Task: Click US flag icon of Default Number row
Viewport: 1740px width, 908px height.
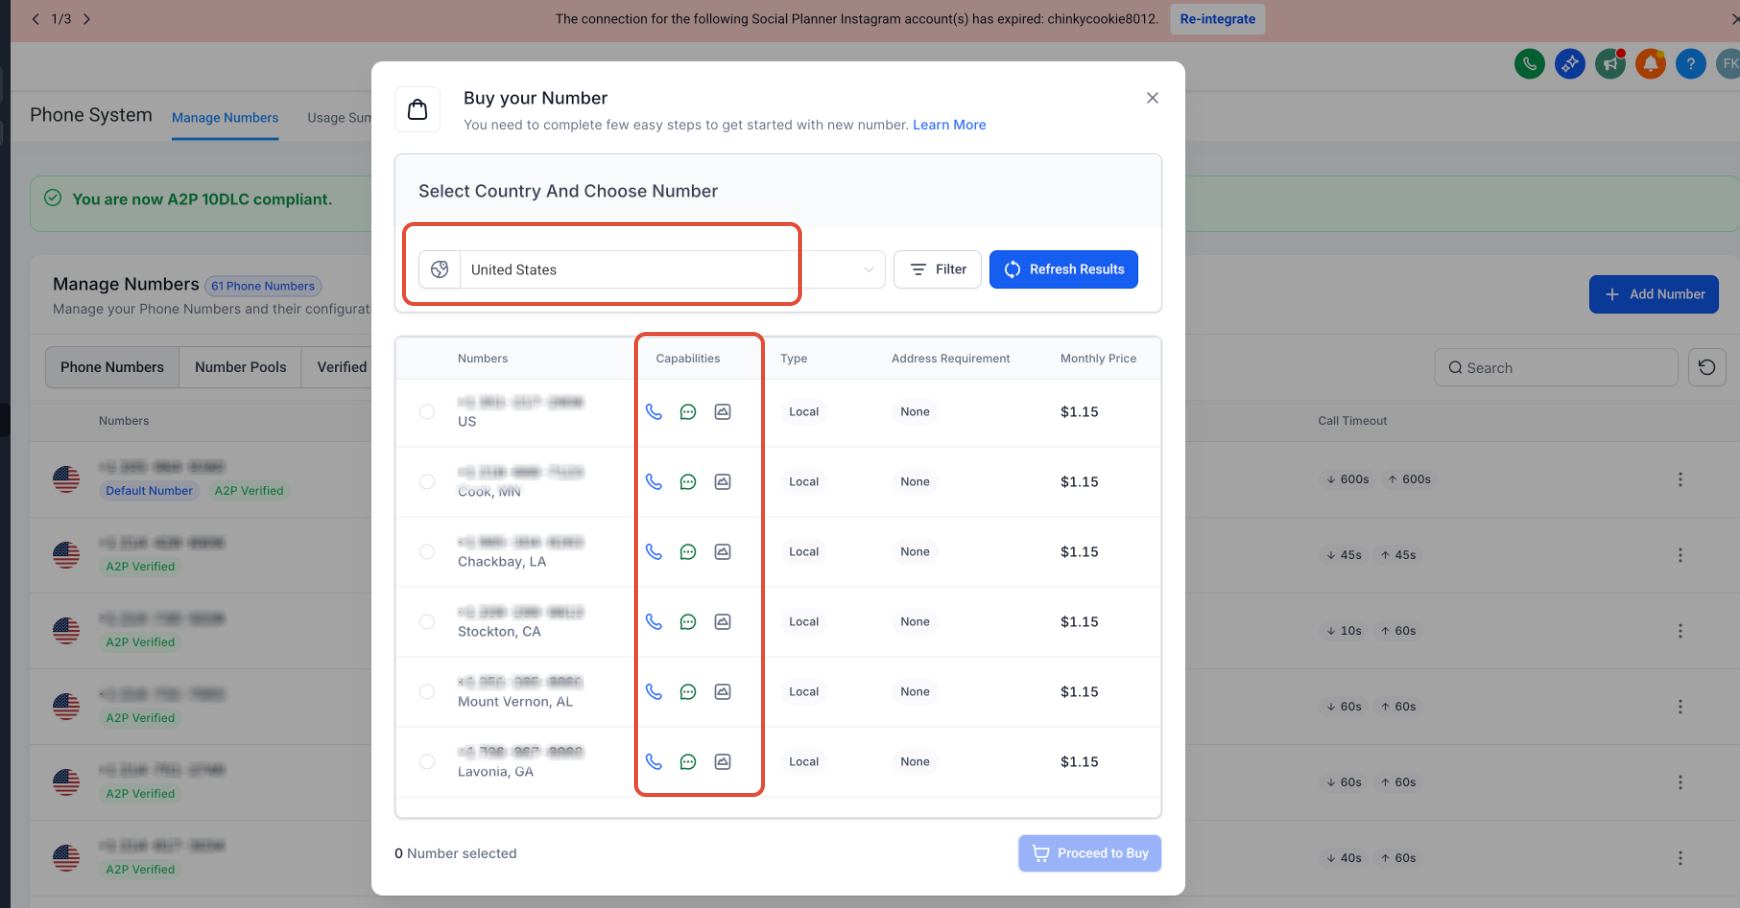Action: [x=66, y=479]
